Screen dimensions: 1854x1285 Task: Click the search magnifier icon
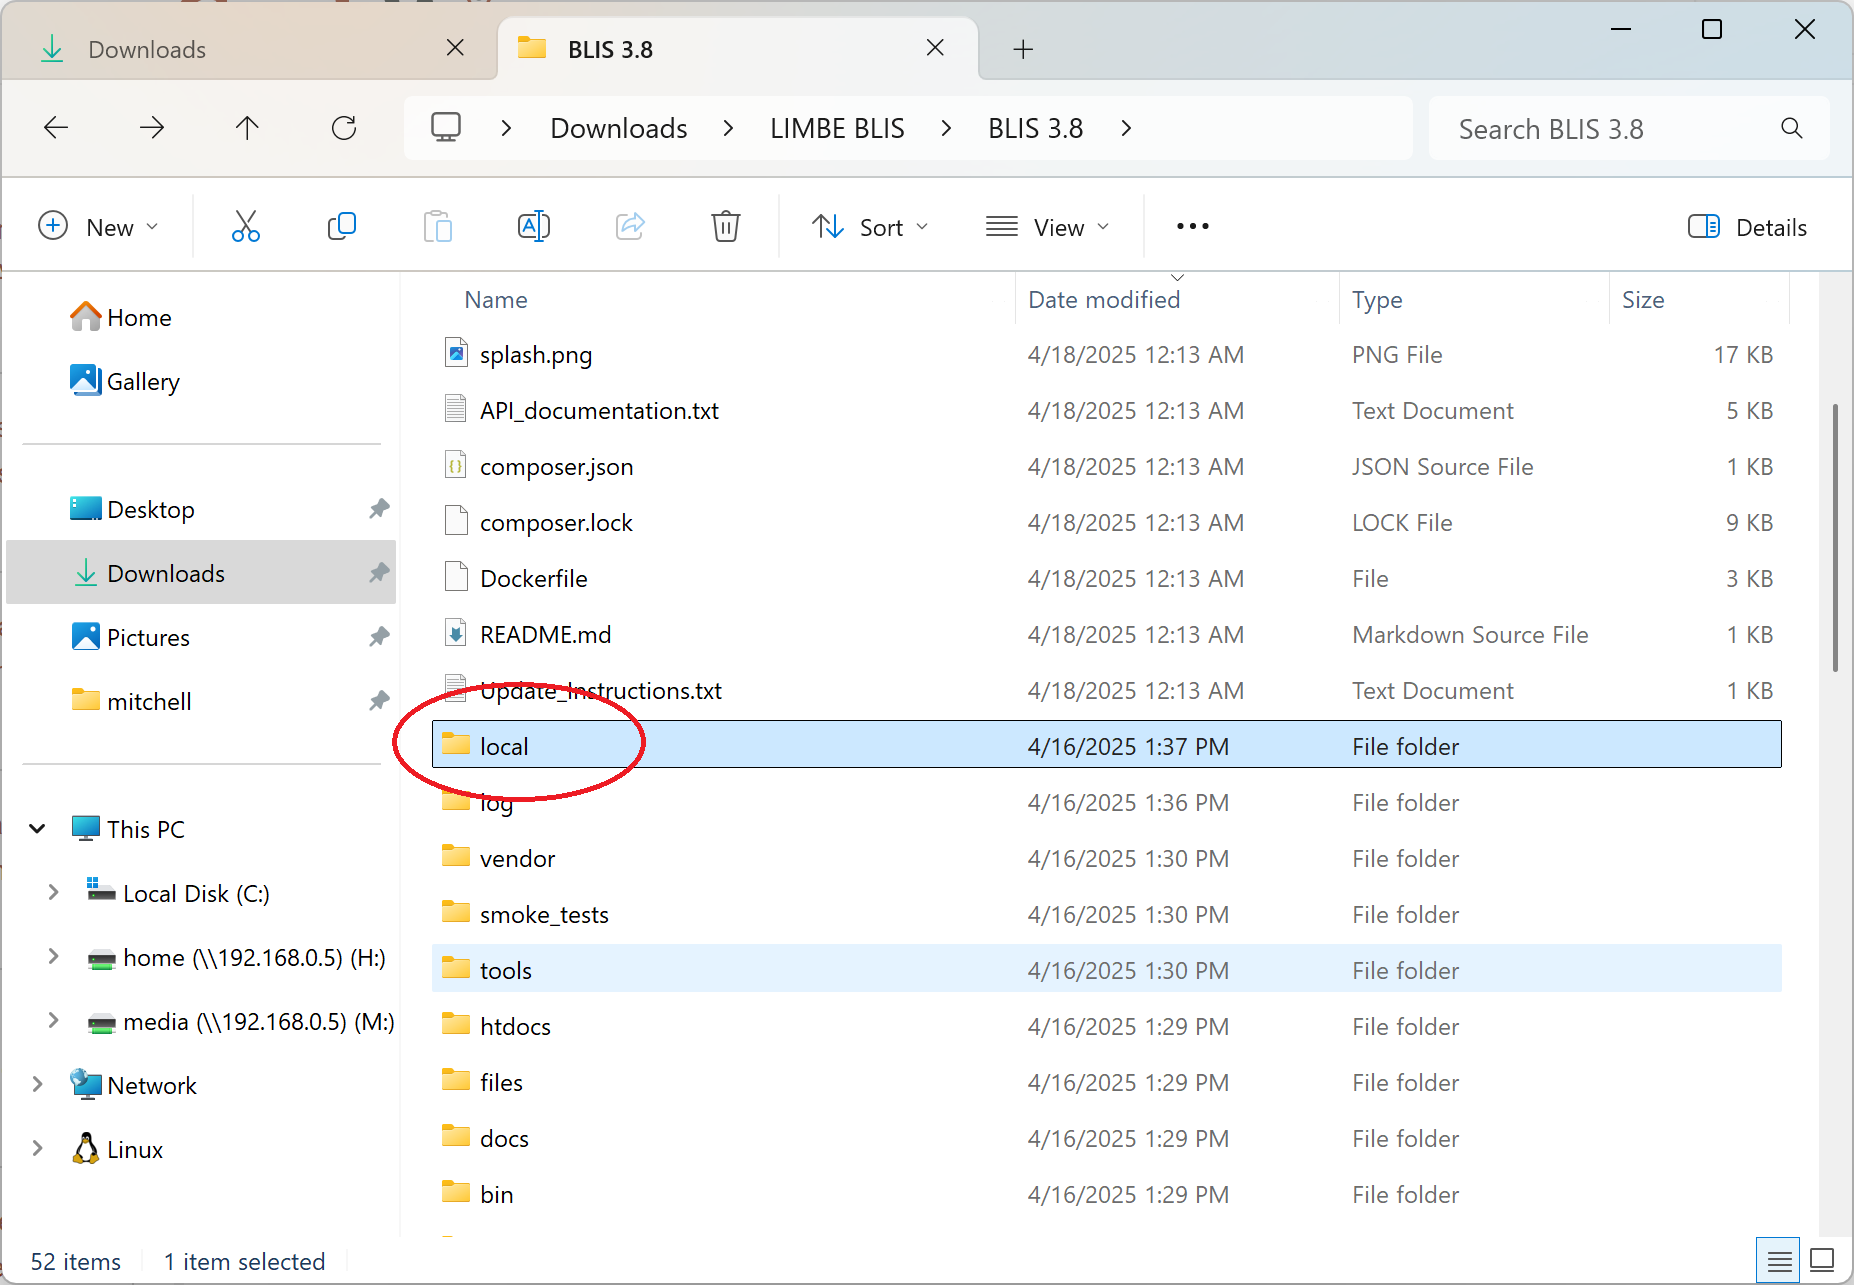(x=1792, y=129)
